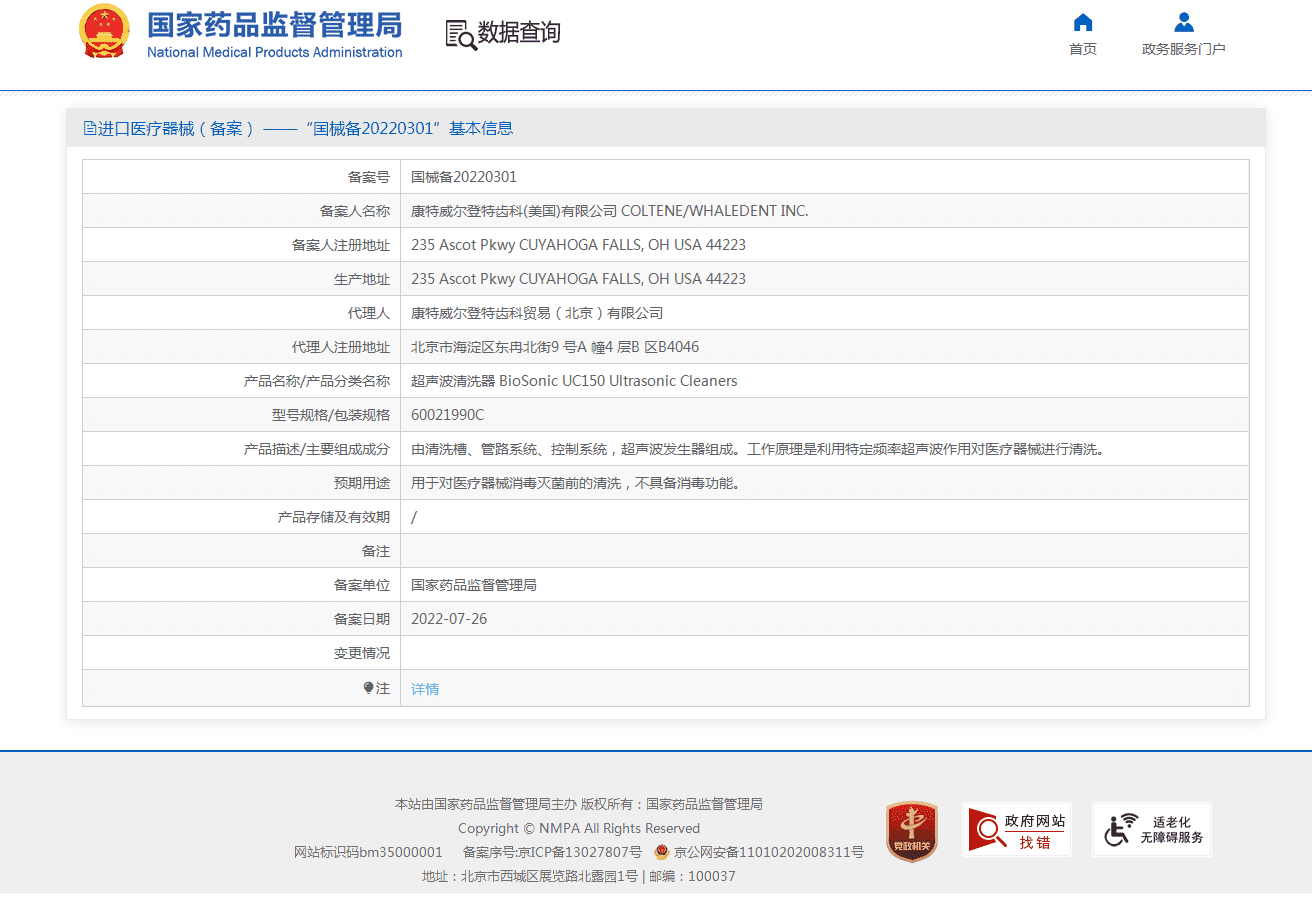
Task: Select the COLTENE/WHALEDENT INC. filer name value
Action: point(610,211)
